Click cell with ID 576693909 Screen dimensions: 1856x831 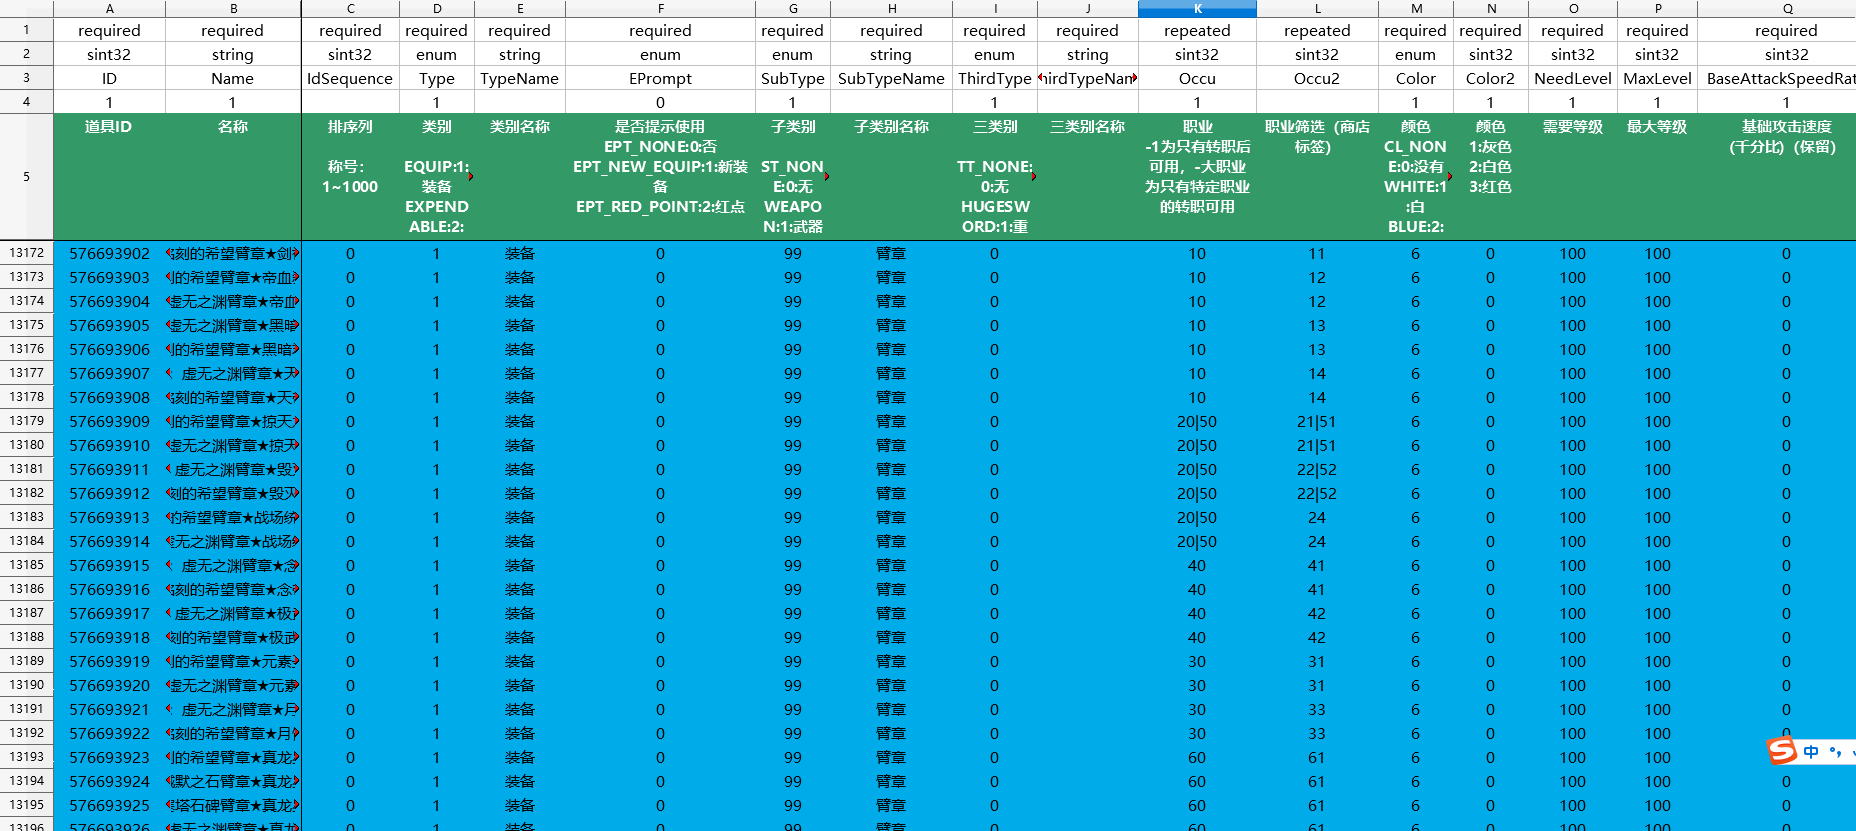coord(109,422)
